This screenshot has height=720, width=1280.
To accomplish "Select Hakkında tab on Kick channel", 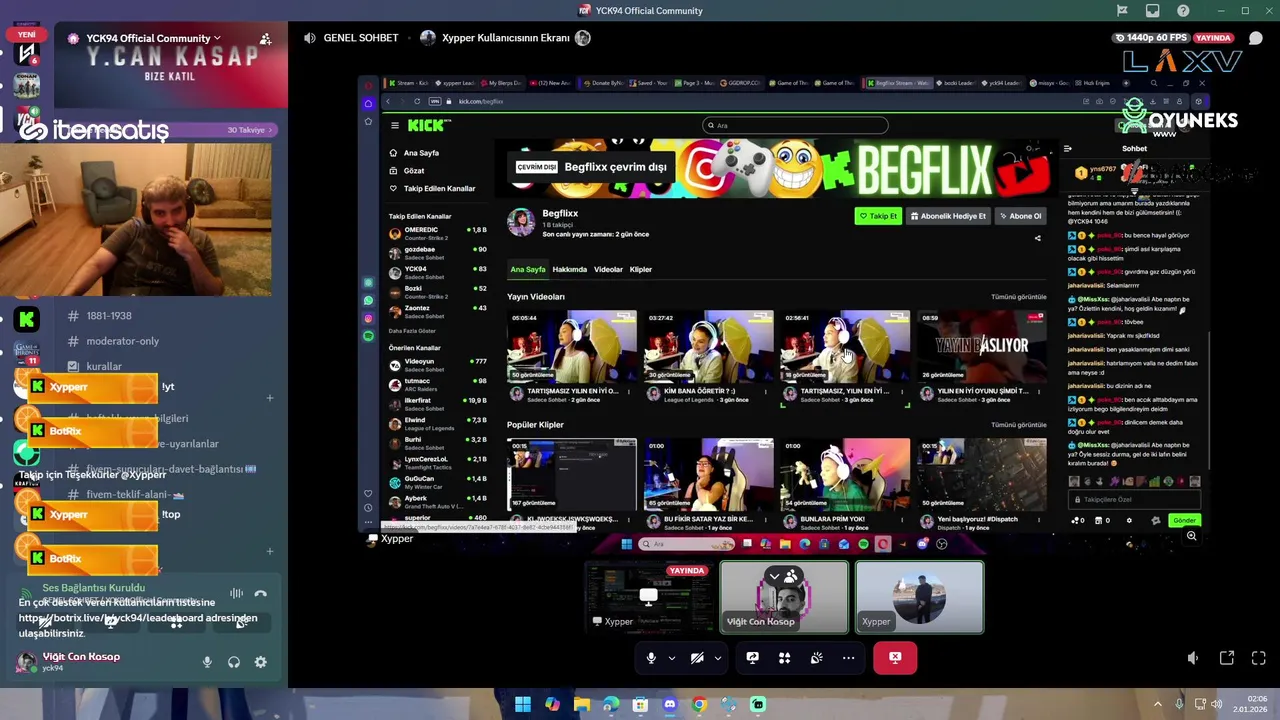I will click(570, 270).
